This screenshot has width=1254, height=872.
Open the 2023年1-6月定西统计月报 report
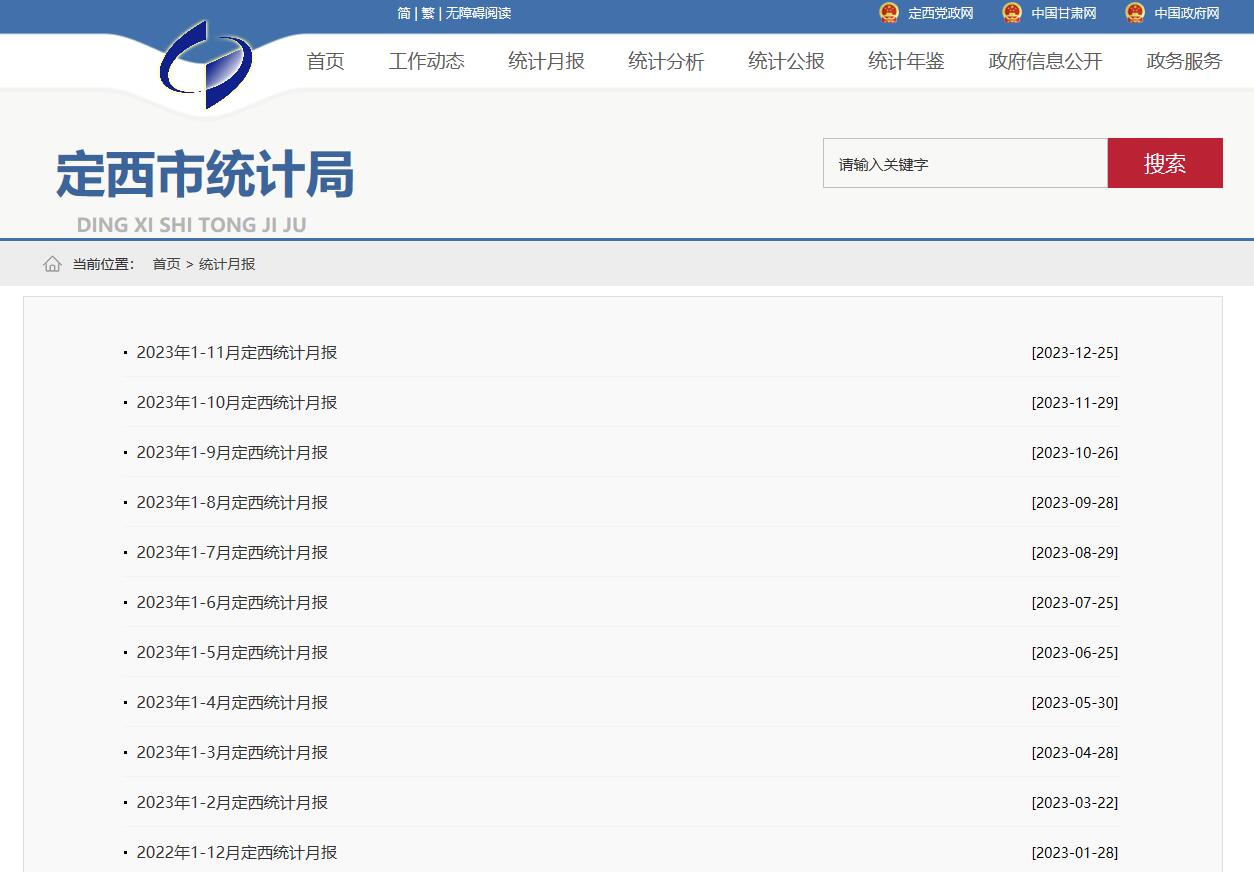tap(232, 603)
